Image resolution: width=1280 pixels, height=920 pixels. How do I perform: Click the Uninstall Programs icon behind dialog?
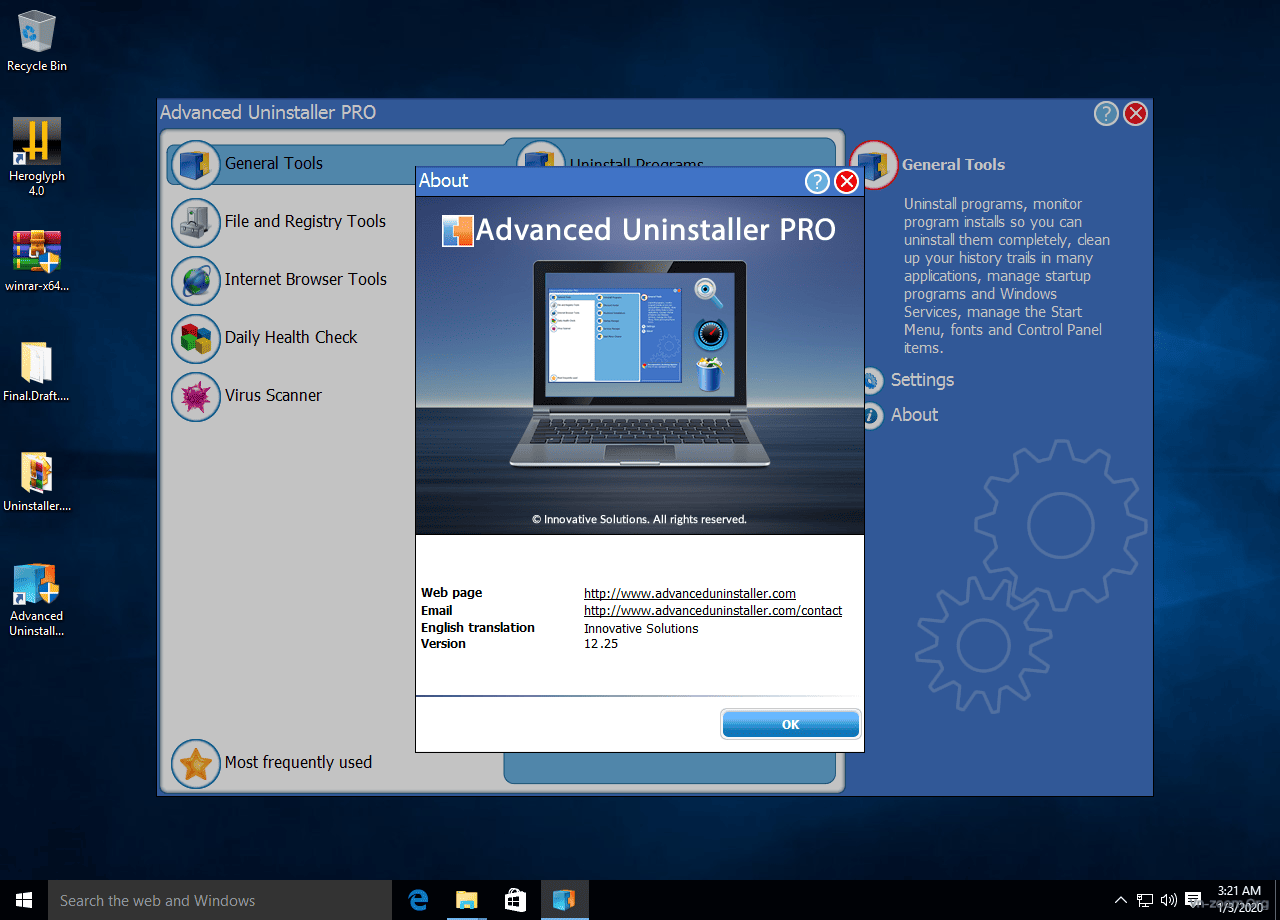coord(540,156)
